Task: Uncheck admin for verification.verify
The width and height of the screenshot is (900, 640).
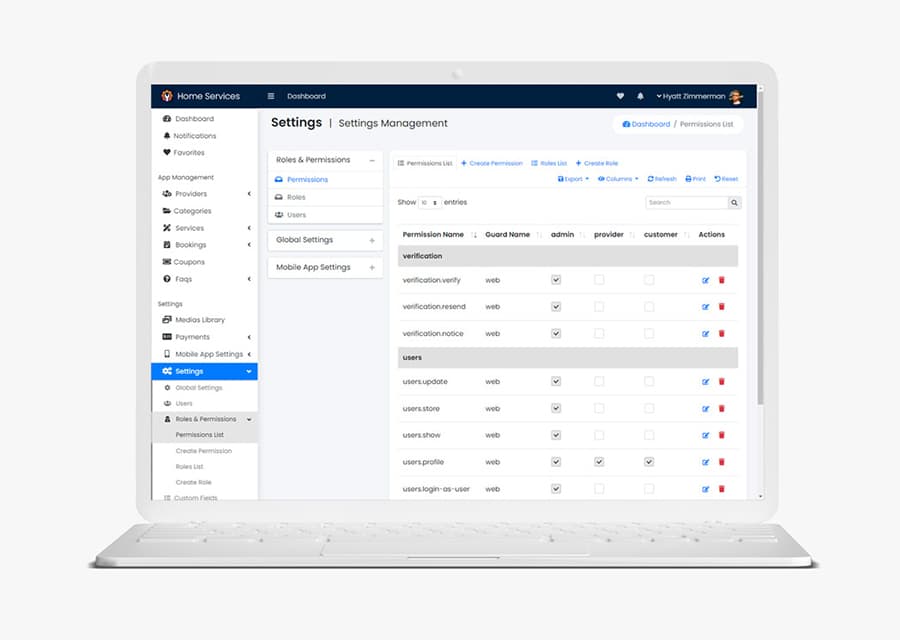Action: point(556,280)
